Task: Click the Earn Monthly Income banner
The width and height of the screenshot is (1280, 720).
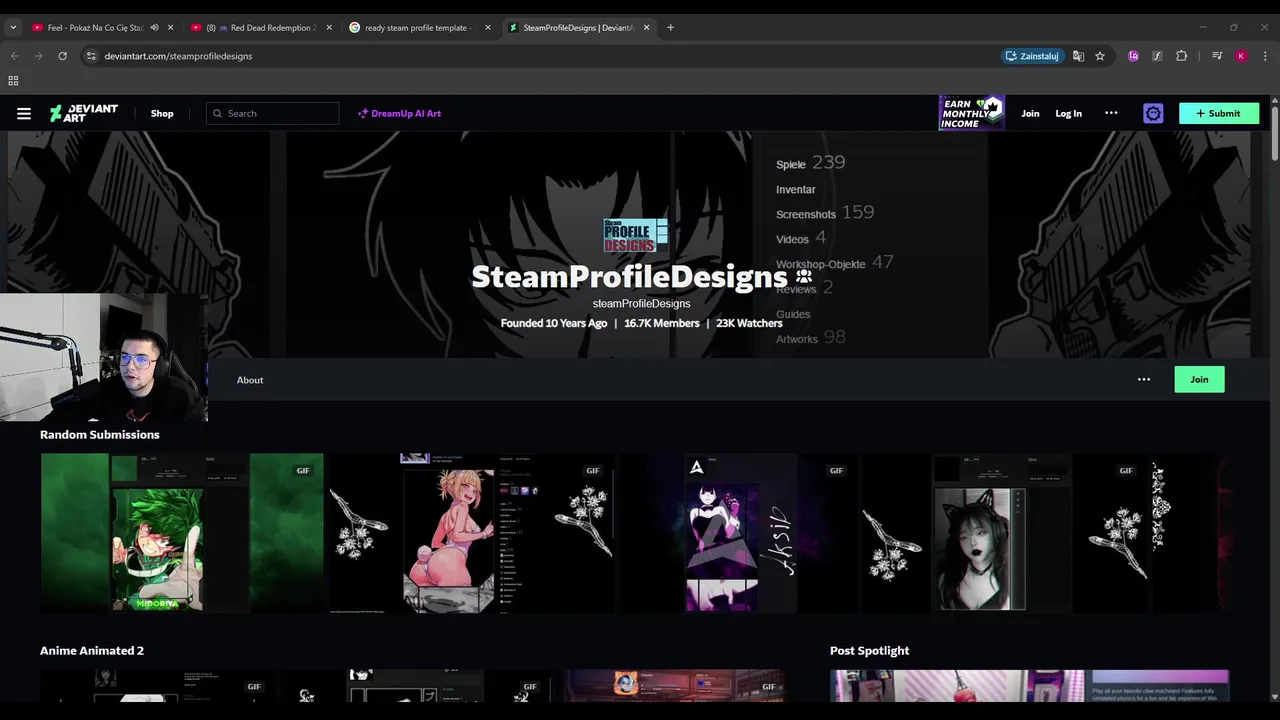Action: pos(971,113)
